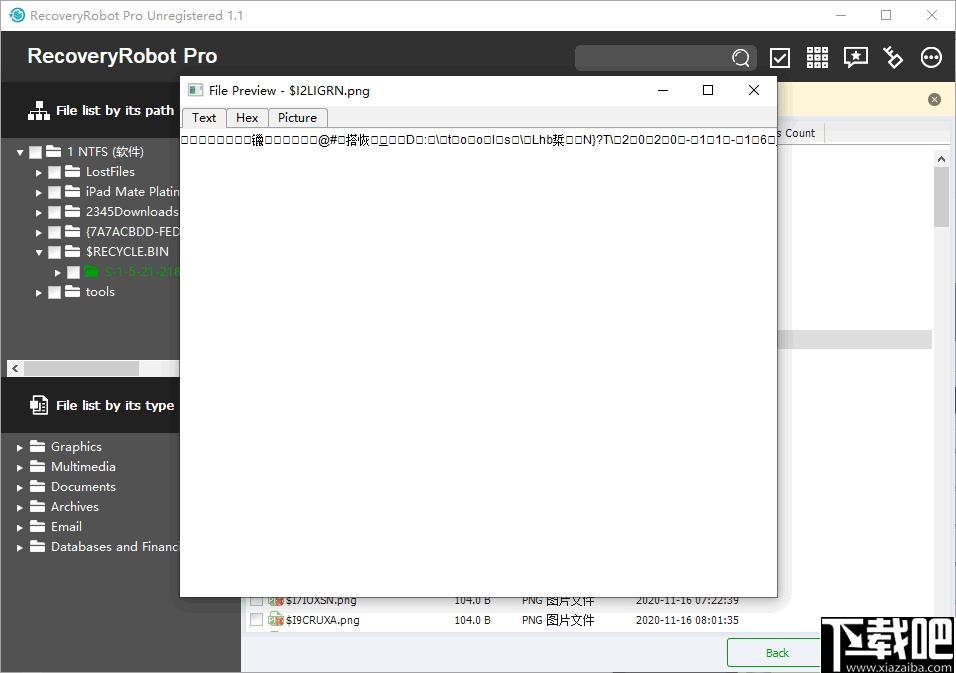The width and height of the screenshot is (956, 673).
Task: Check the $I9CRUXA.png file checkbox
Action: [x=257, y=619]
